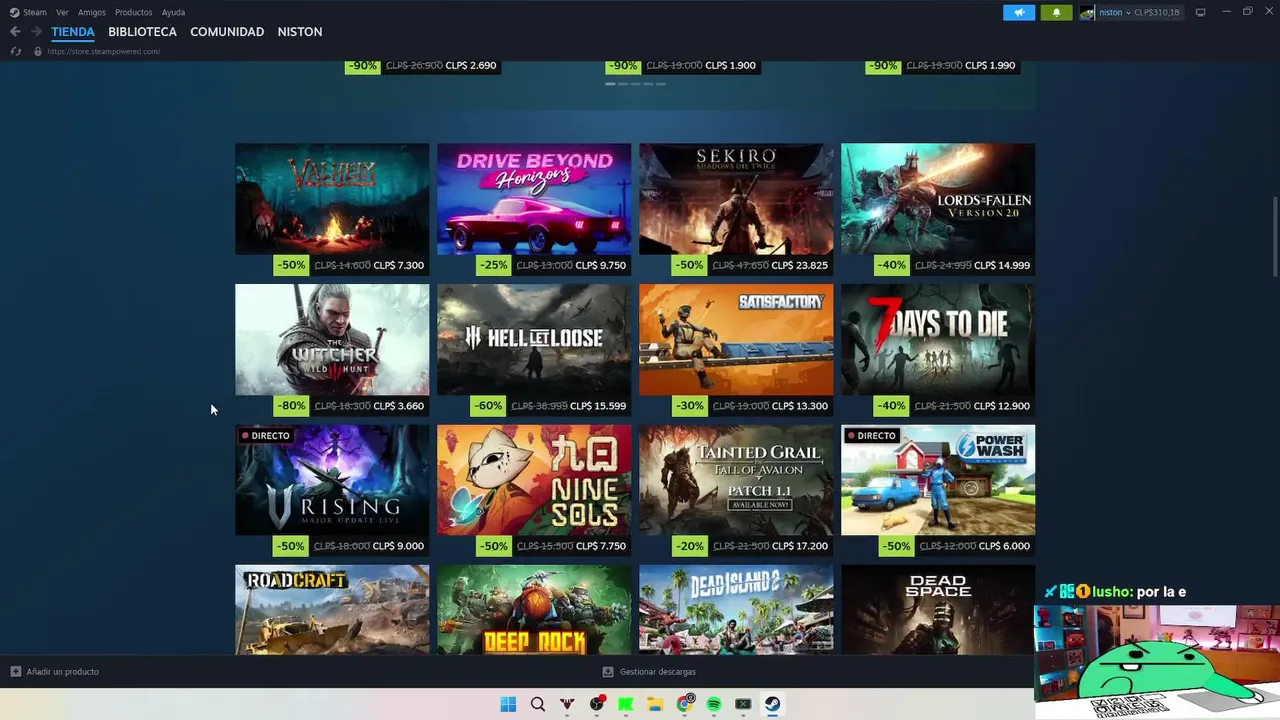Click the Steam page vertical scrollbar

tap(1275, 238)
